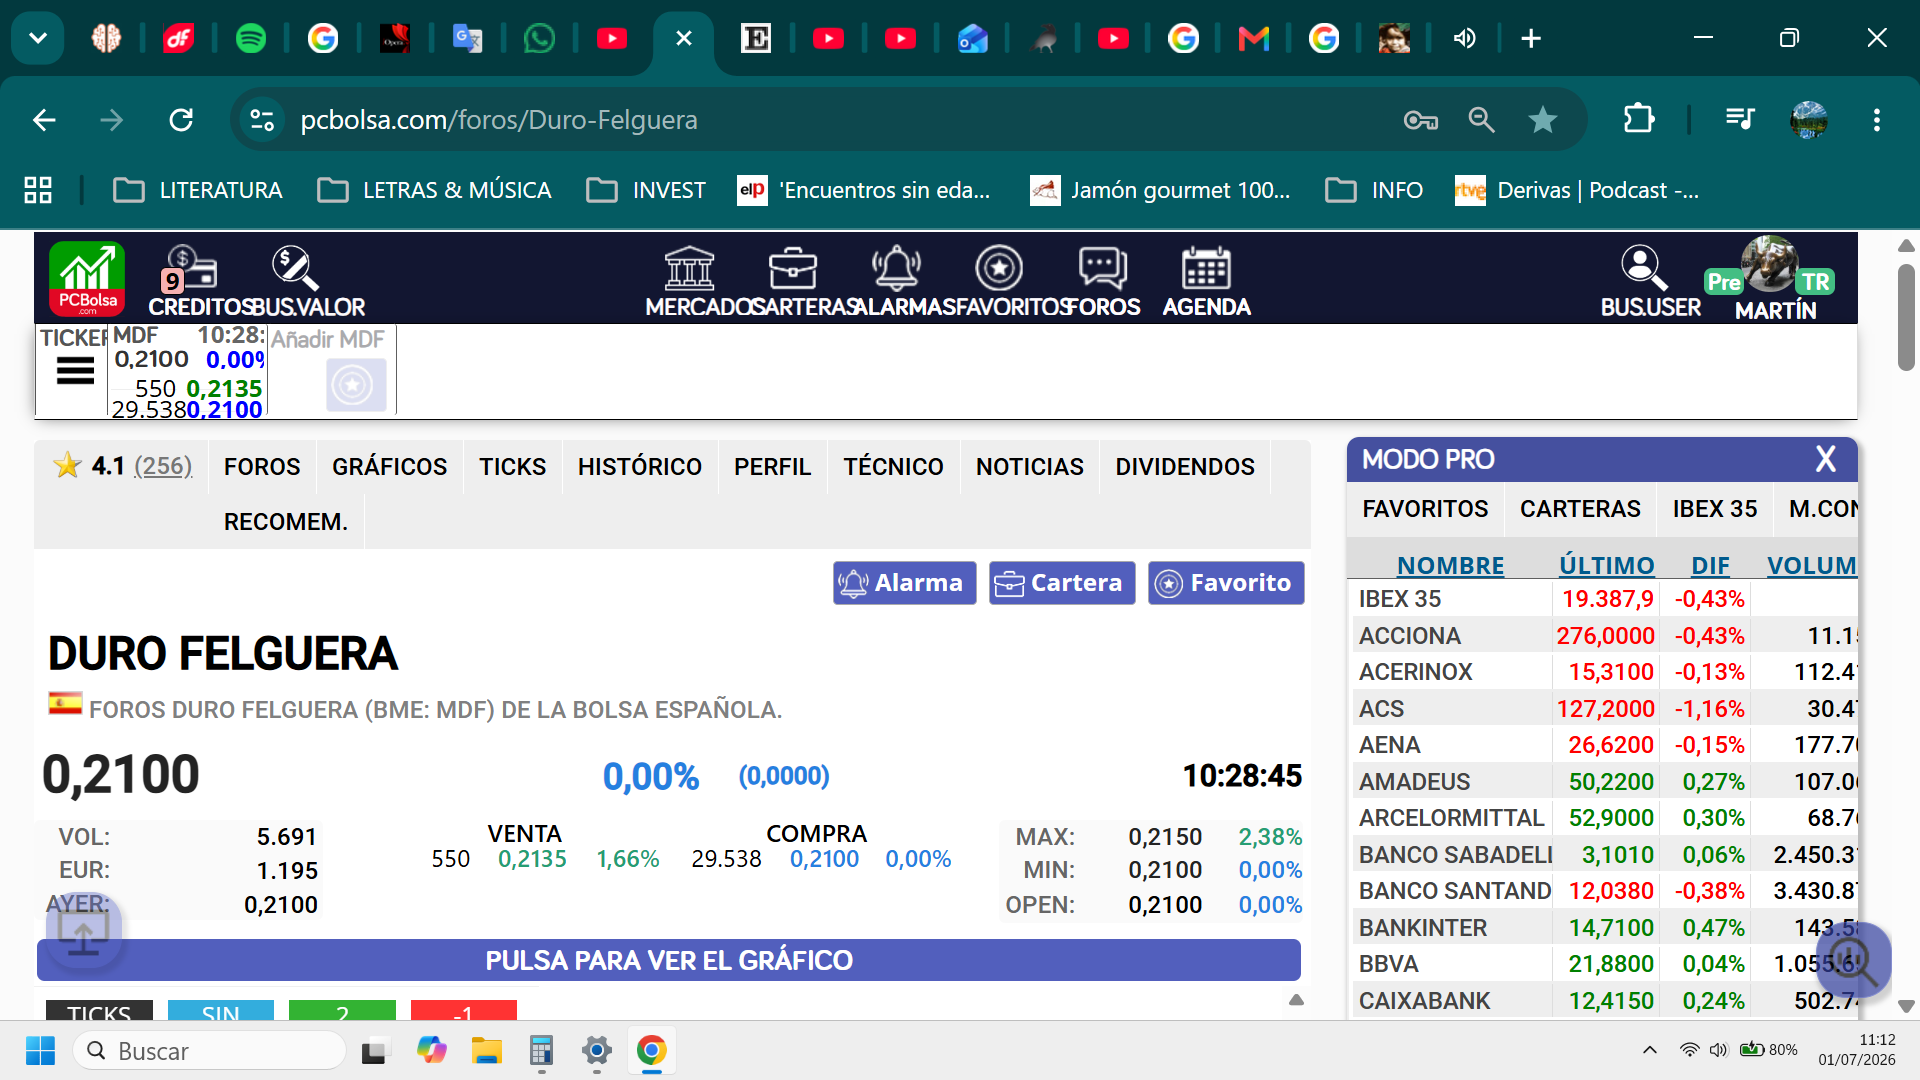
Task: Open the tab search dropdown arrow
Action: (38, 38)
